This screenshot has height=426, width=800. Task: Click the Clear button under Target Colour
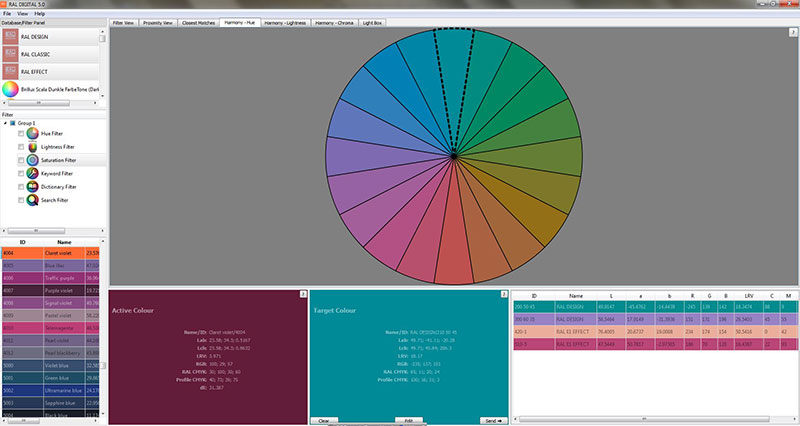(x=324, y=421)
